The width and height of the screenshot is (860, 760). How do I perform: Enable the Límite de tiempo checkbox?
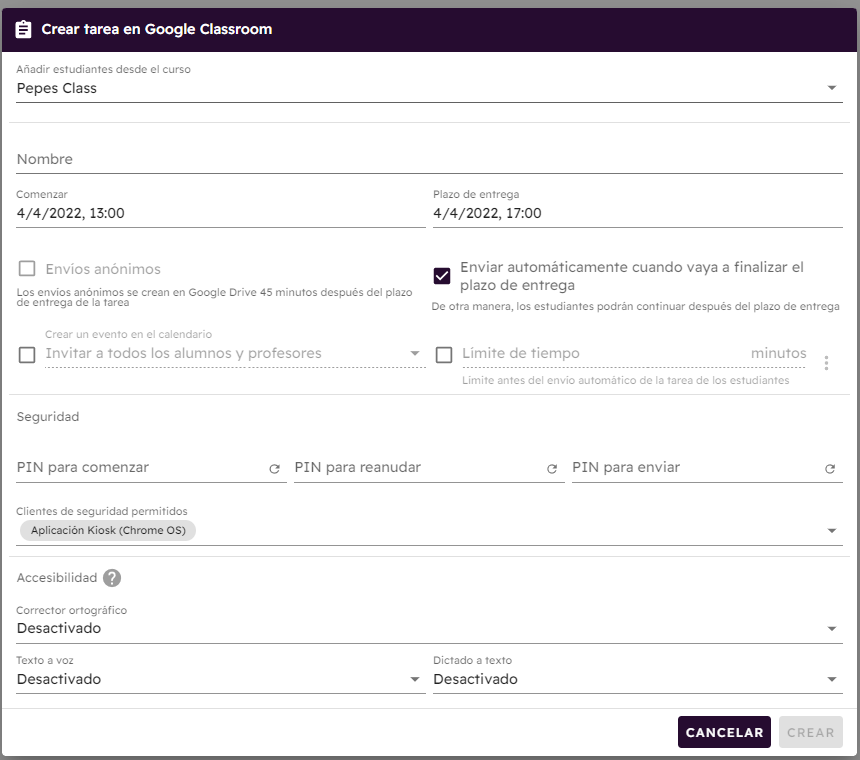pyautogui.click(x=444, y=355)
